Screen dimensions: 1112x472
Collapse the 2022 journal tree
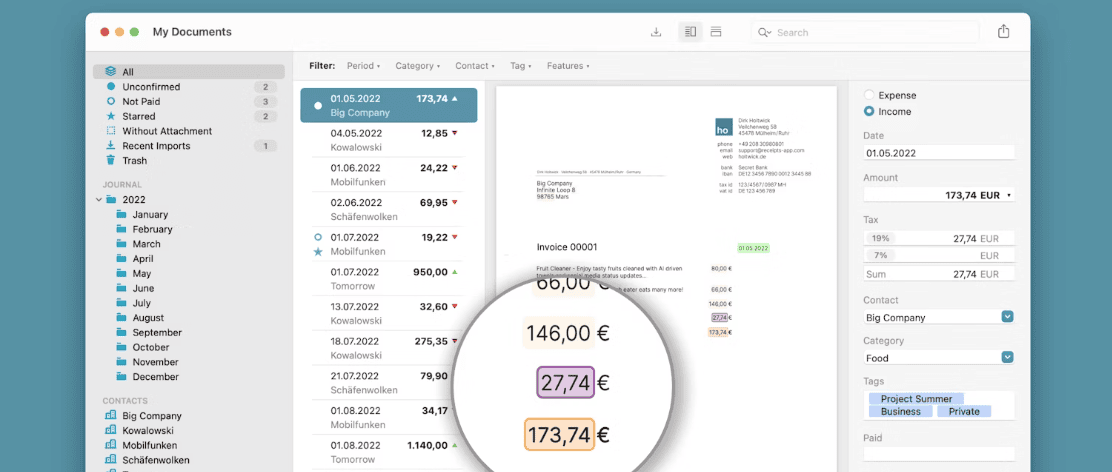[x=99, y=200]
